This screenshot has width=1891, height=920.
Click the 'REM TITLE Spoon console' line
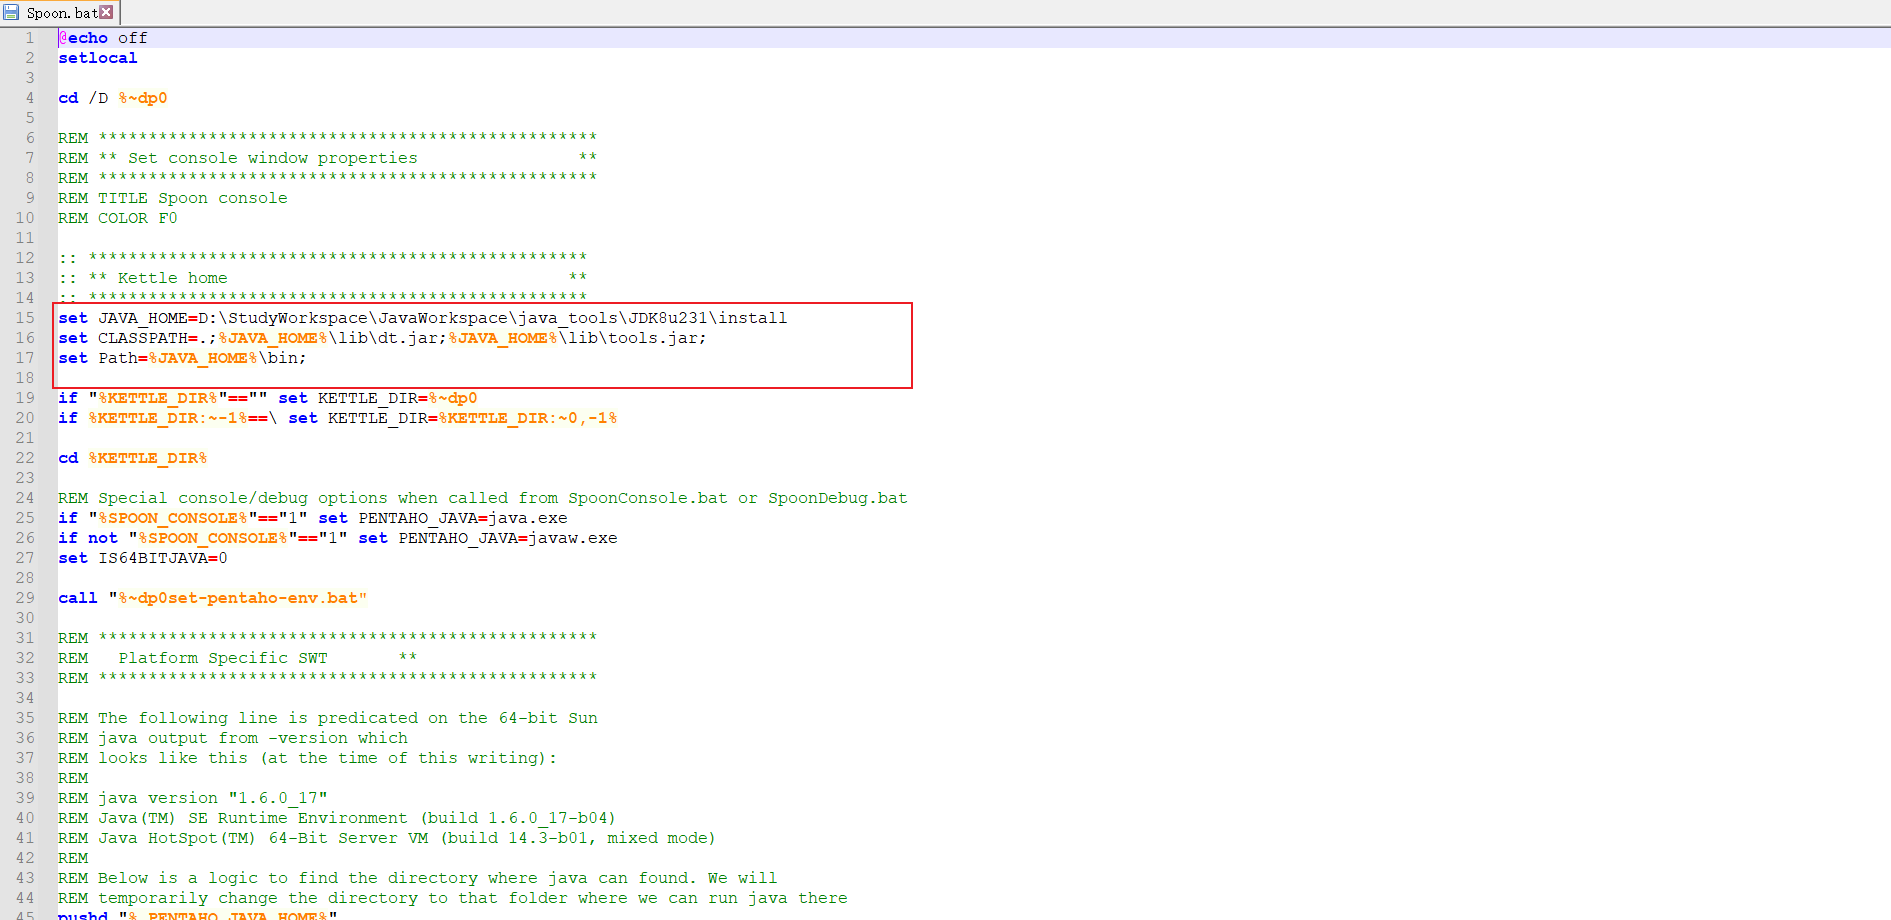173,198
